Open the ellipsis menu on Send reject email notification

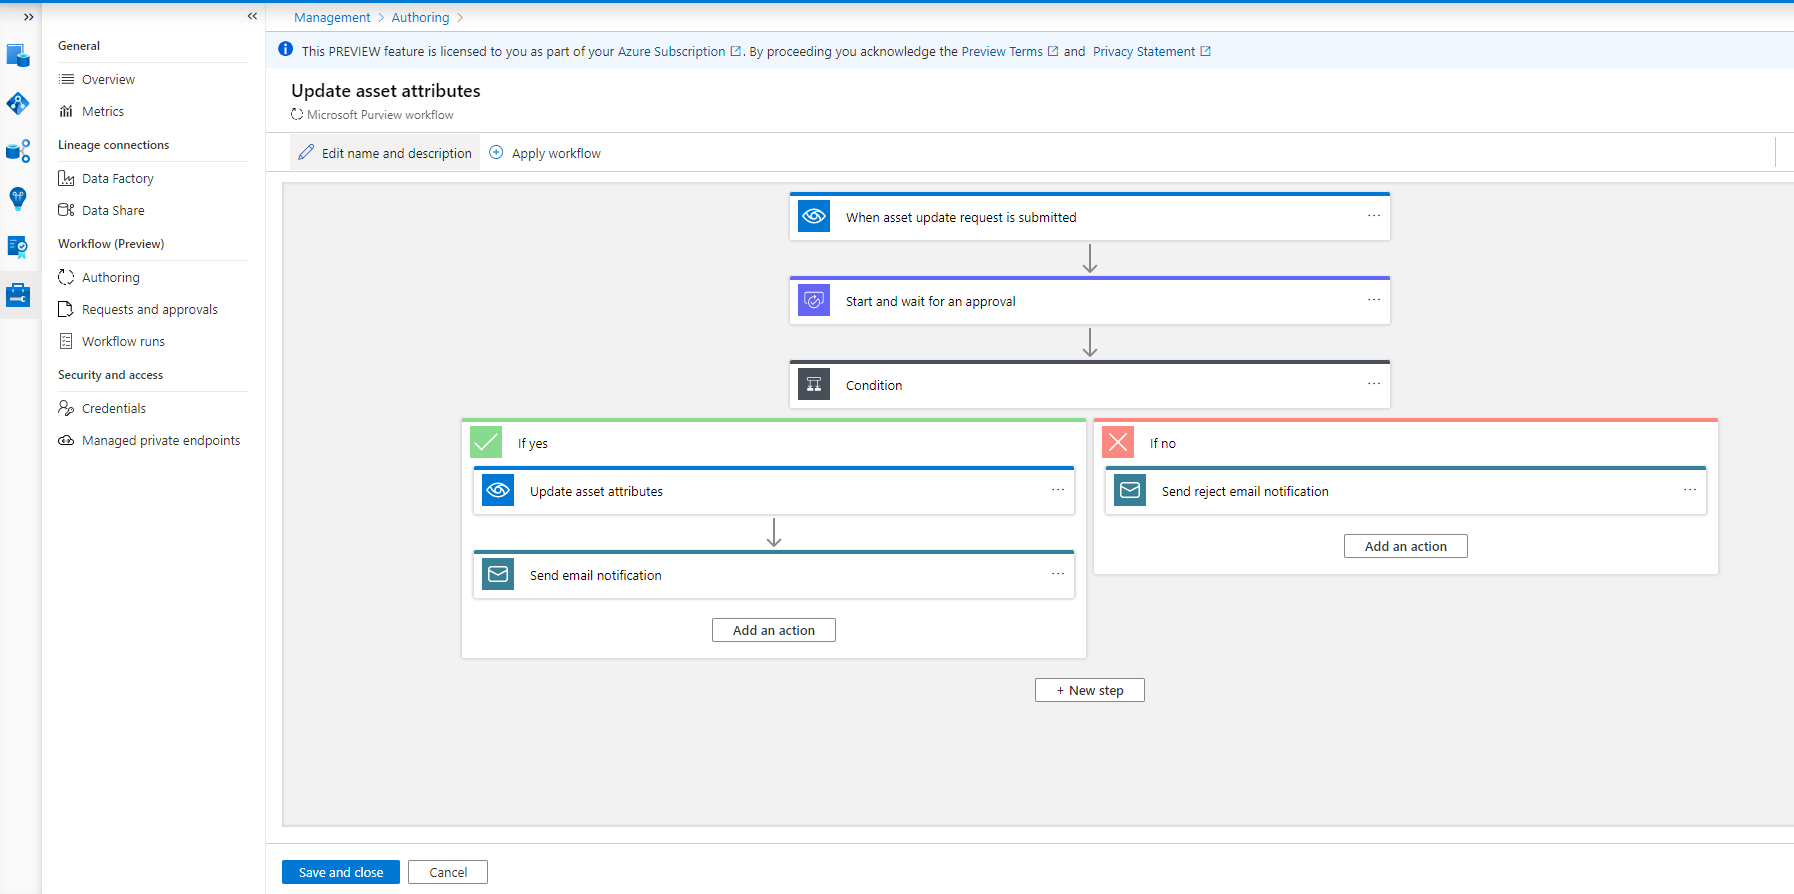(1690, 490)
